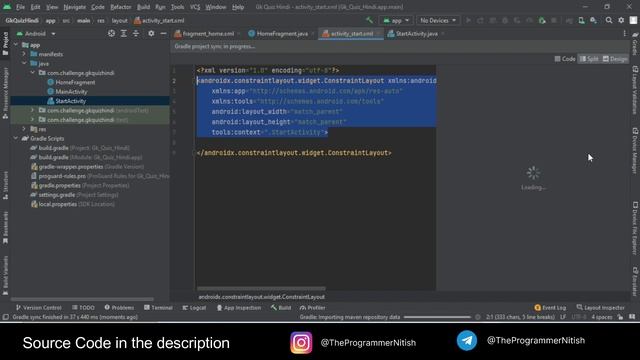Screen dimensions: 640x360
Task: Collapse the java folder
Action: [x=24, y=63]
